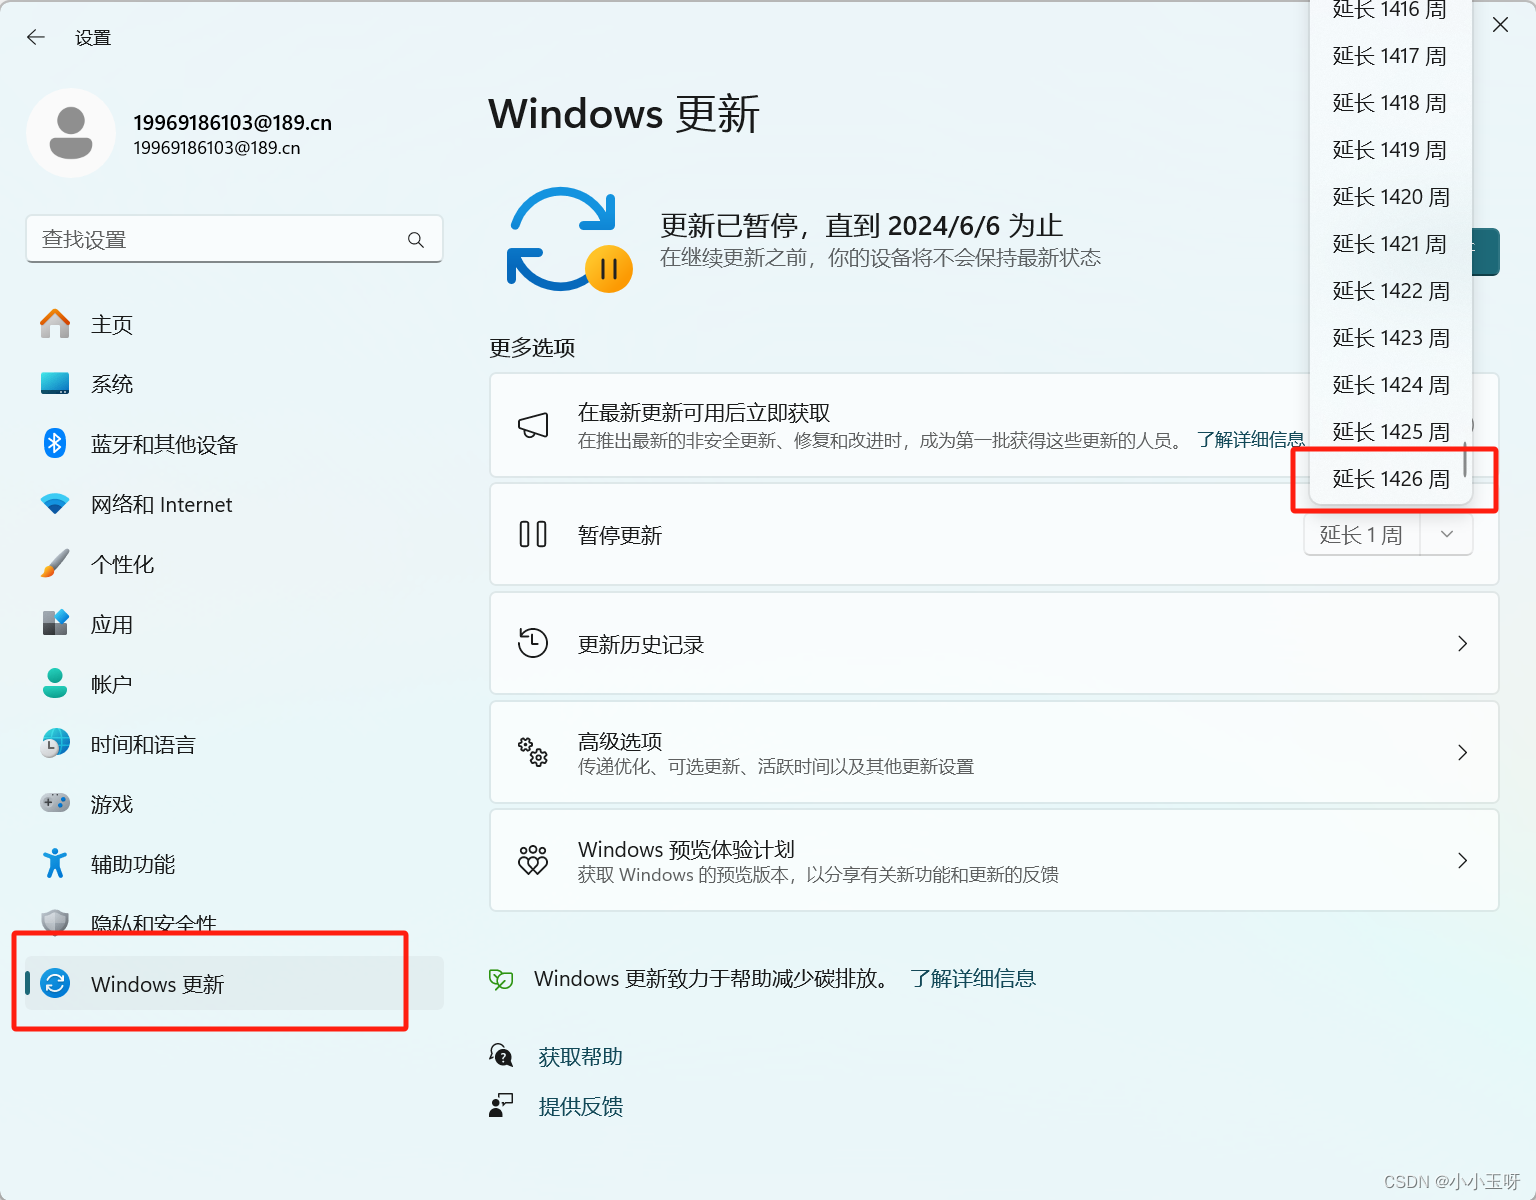Click the person icon for 帐户
The width and height of the screenshot is (1536, 1200).
point(55,683)
